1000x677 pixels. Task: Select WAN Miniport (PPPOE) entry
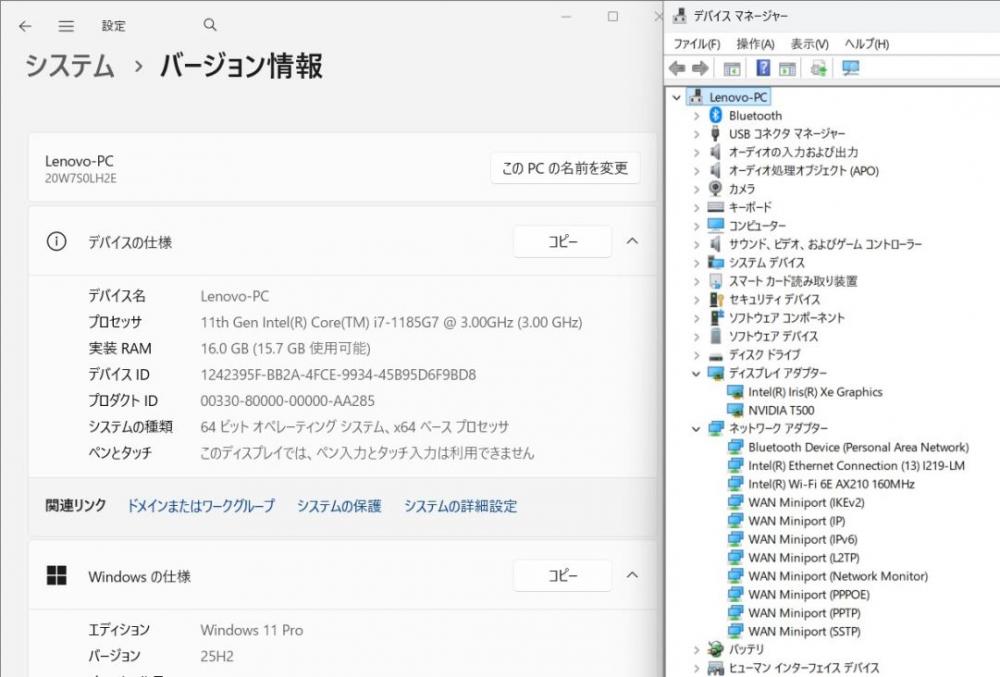809,594
